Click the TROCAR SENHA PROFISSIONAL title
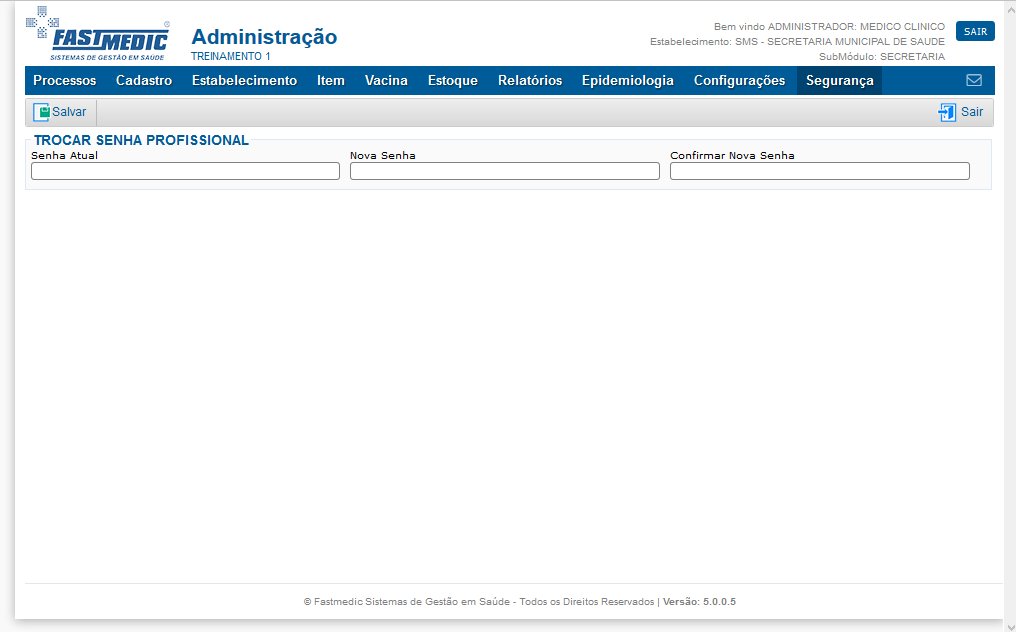Viewport: 1016px width, 632px height. 141,140
